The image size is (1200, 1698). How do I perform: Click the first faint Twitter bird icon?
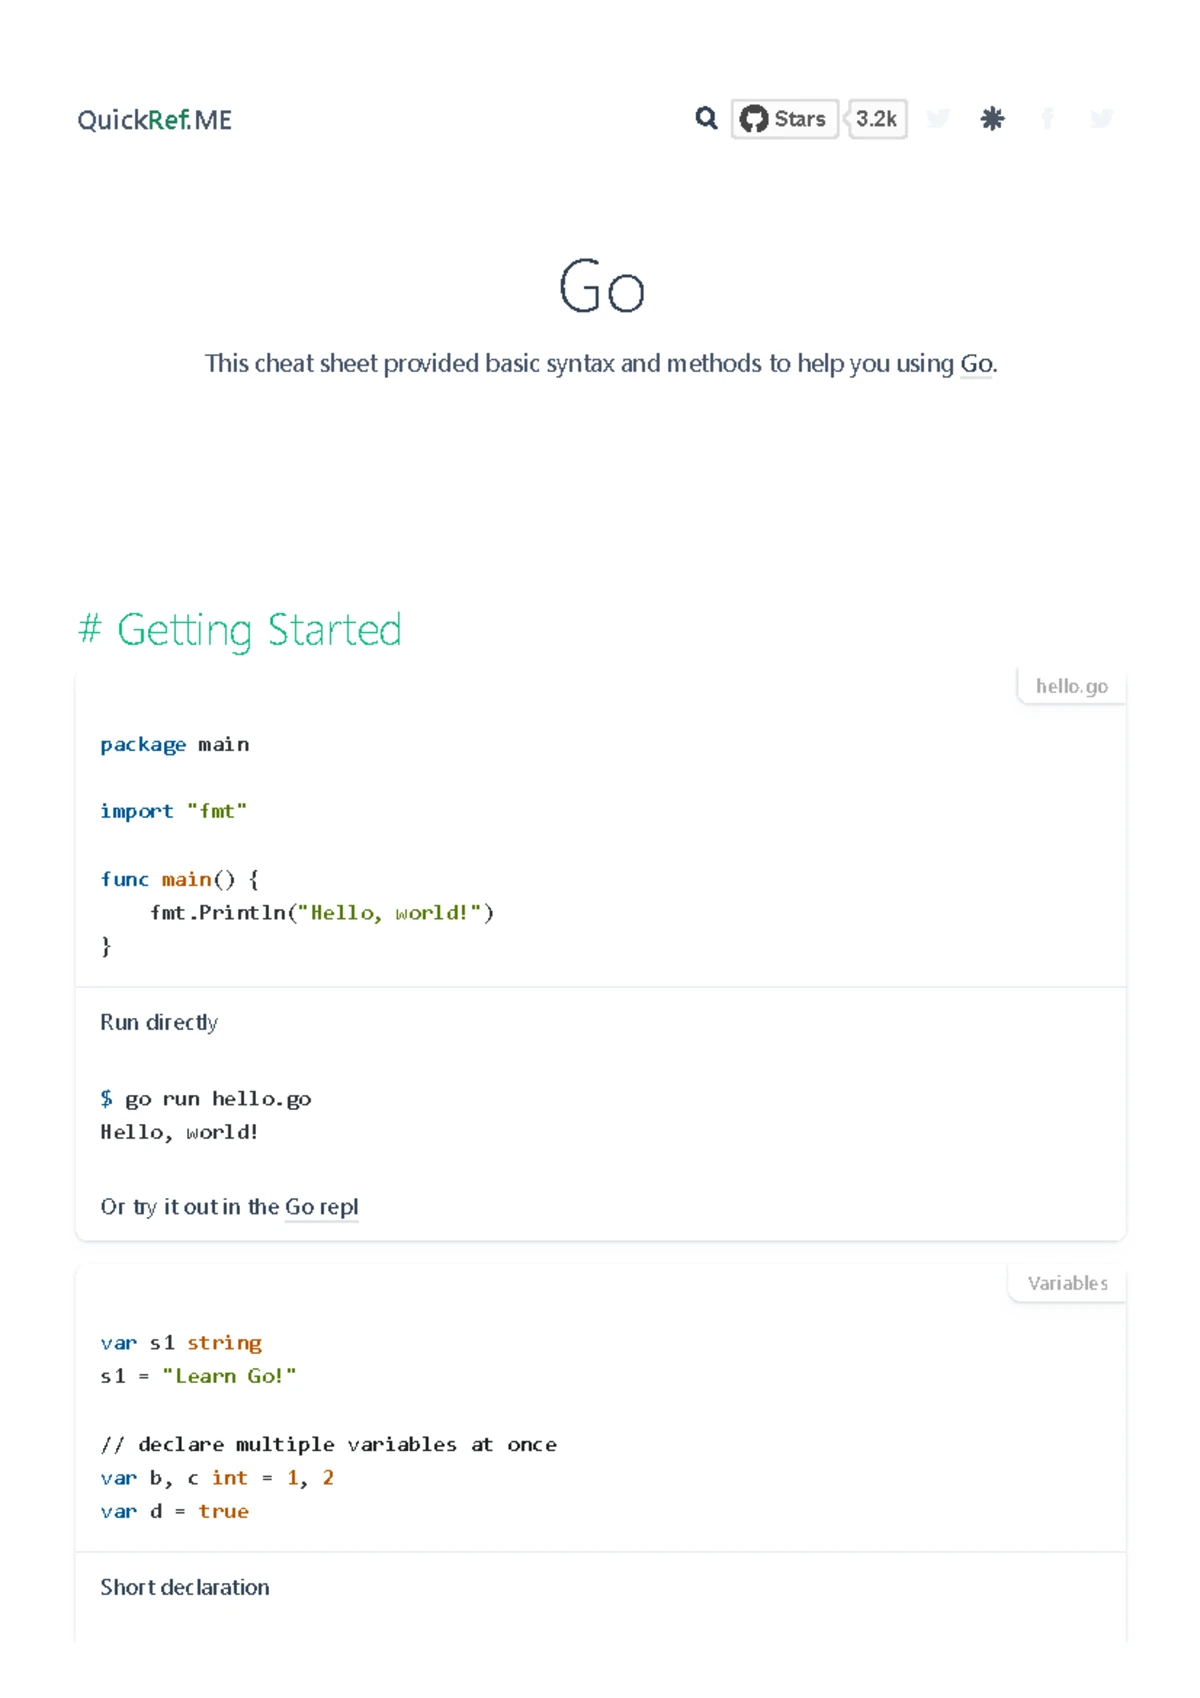coord(938,119)
